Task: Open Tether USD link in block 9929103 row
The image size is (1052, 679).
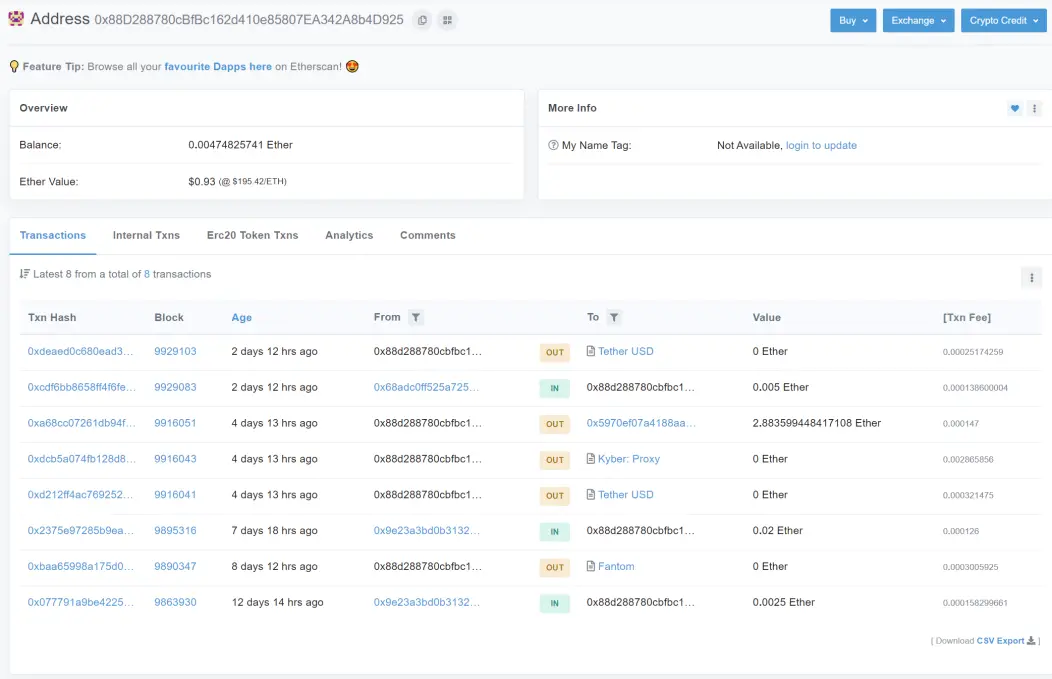Action: point(625,351)
